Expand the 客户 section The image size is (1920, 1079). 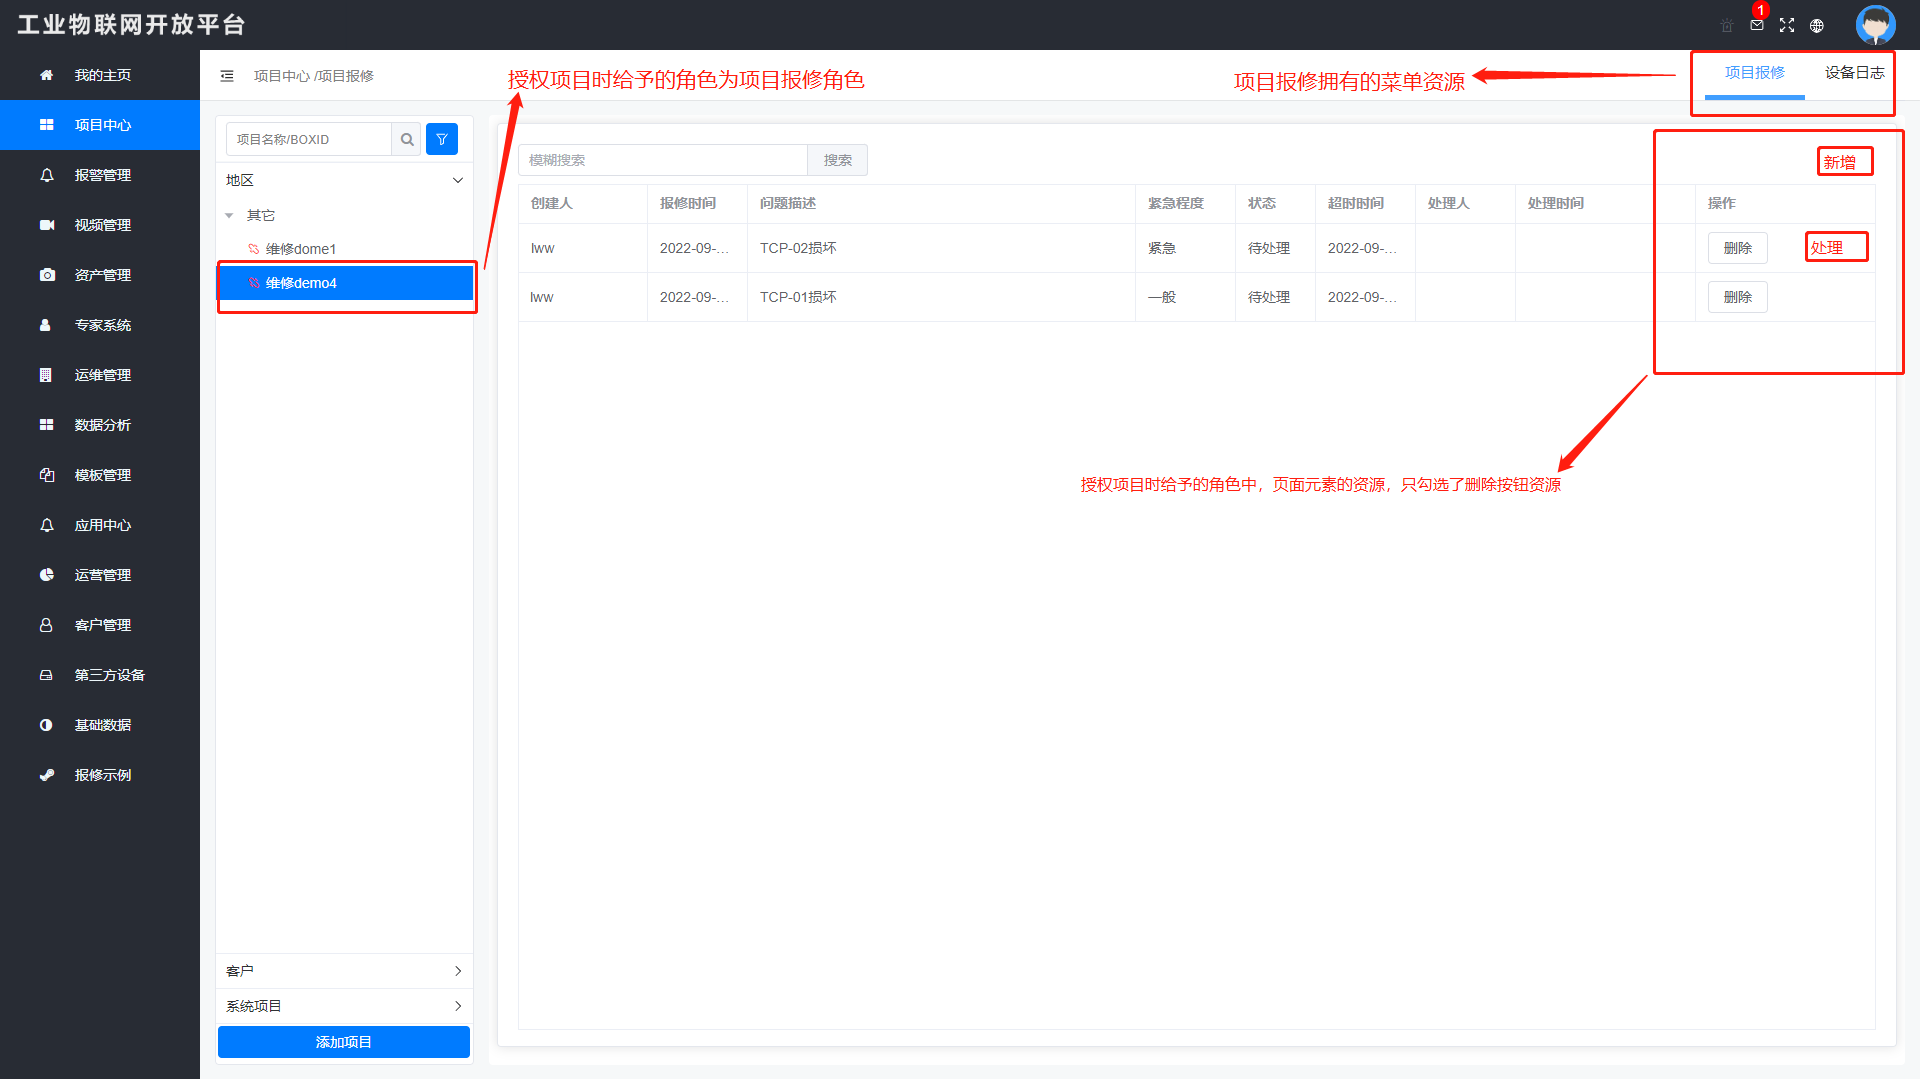pos(344,971)
